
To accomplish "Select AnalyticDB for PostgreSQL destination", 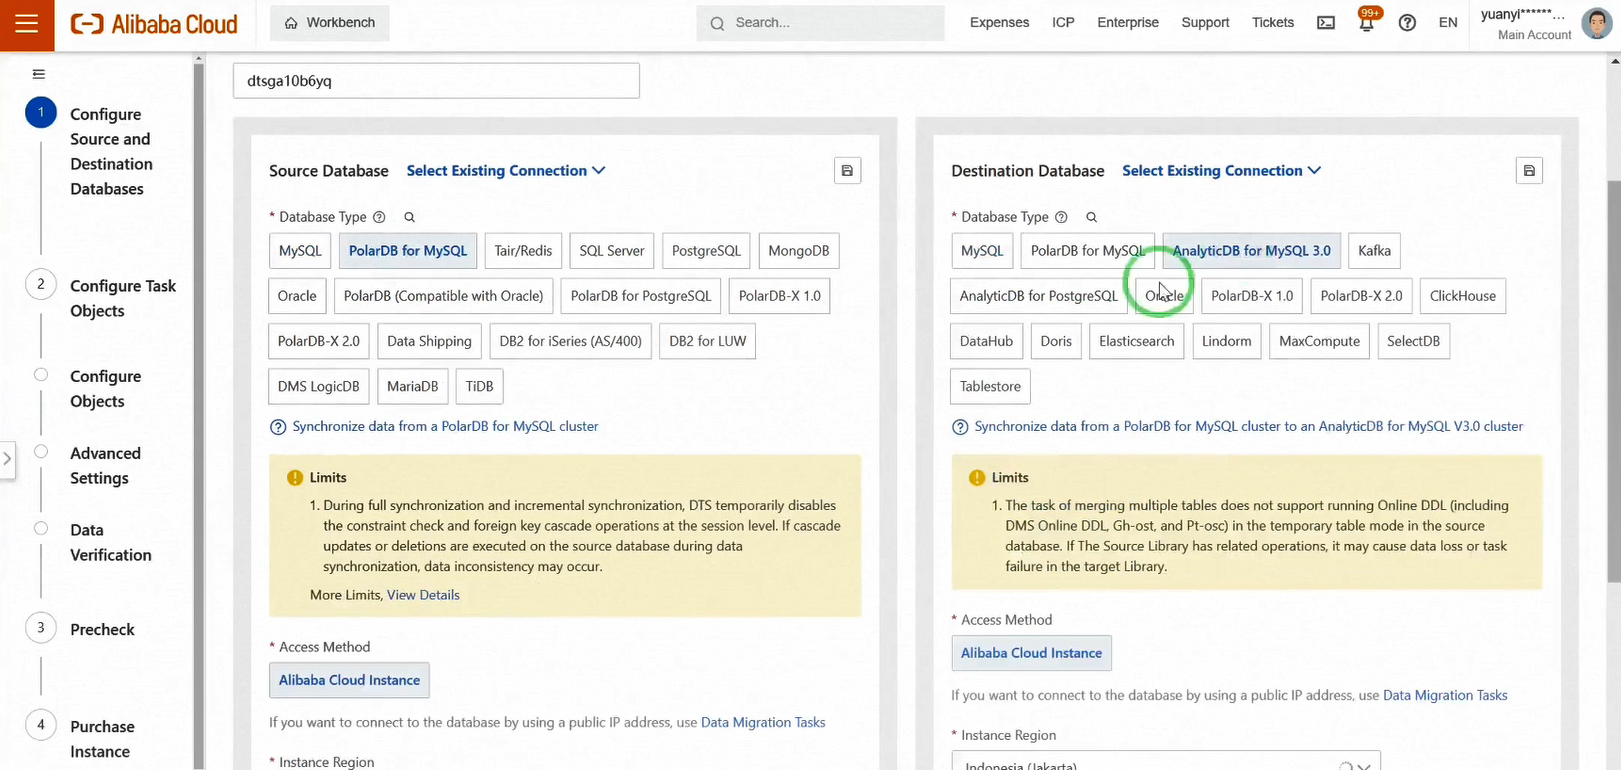I will tap(1038, 296).
